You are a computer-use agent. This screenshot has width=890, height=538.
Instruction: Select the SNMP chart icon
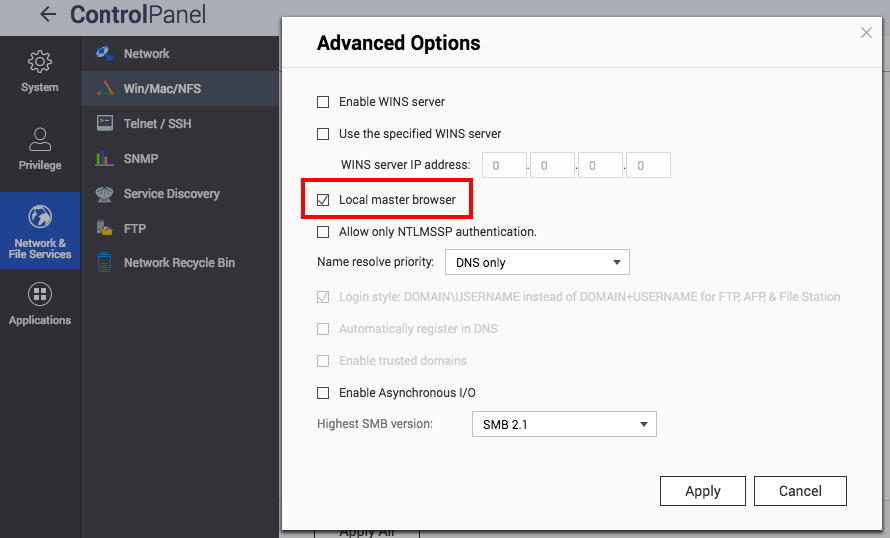104,158
